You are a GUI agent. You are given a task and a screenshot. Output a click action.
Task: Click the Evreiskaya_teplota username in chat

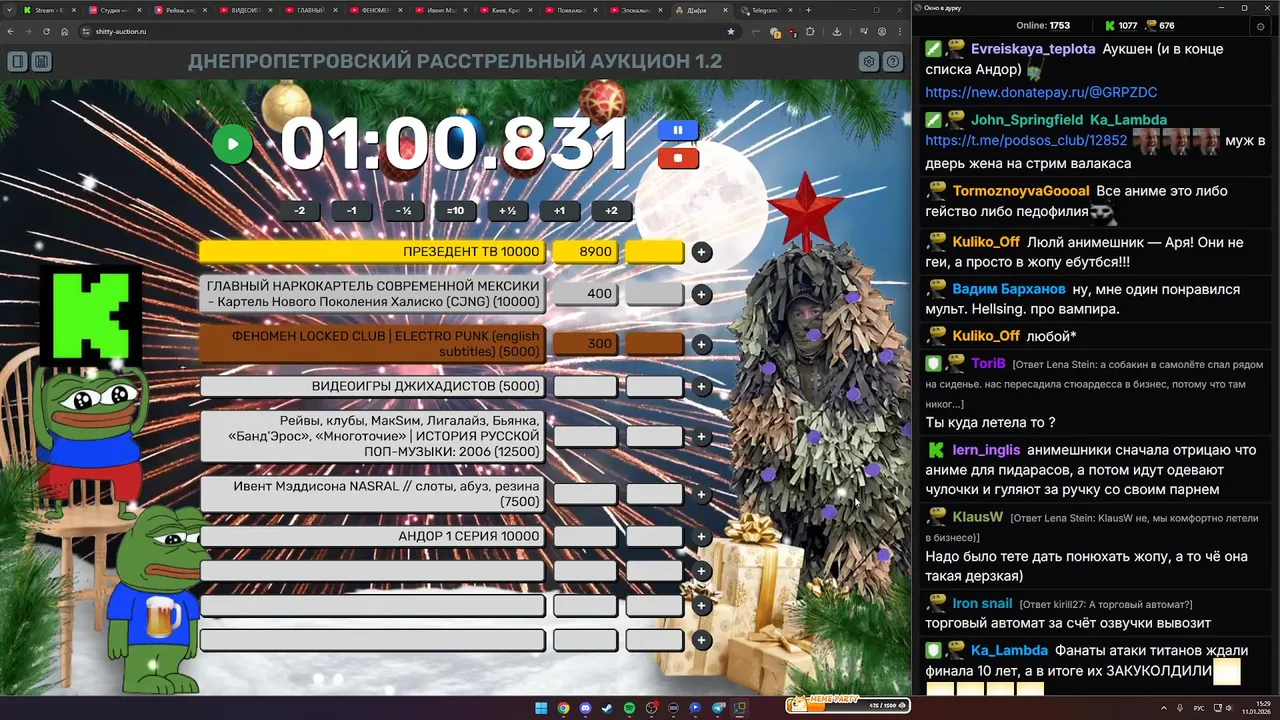(1033, 48)
